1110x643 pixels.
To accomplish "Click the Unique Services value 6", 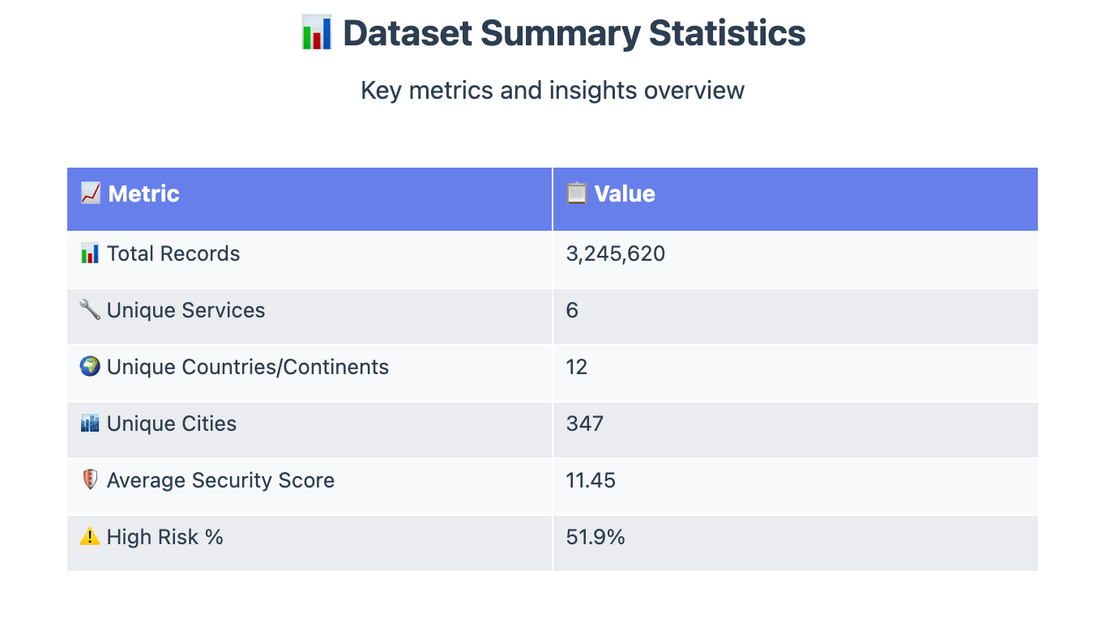I will click(x=572, y=311).
